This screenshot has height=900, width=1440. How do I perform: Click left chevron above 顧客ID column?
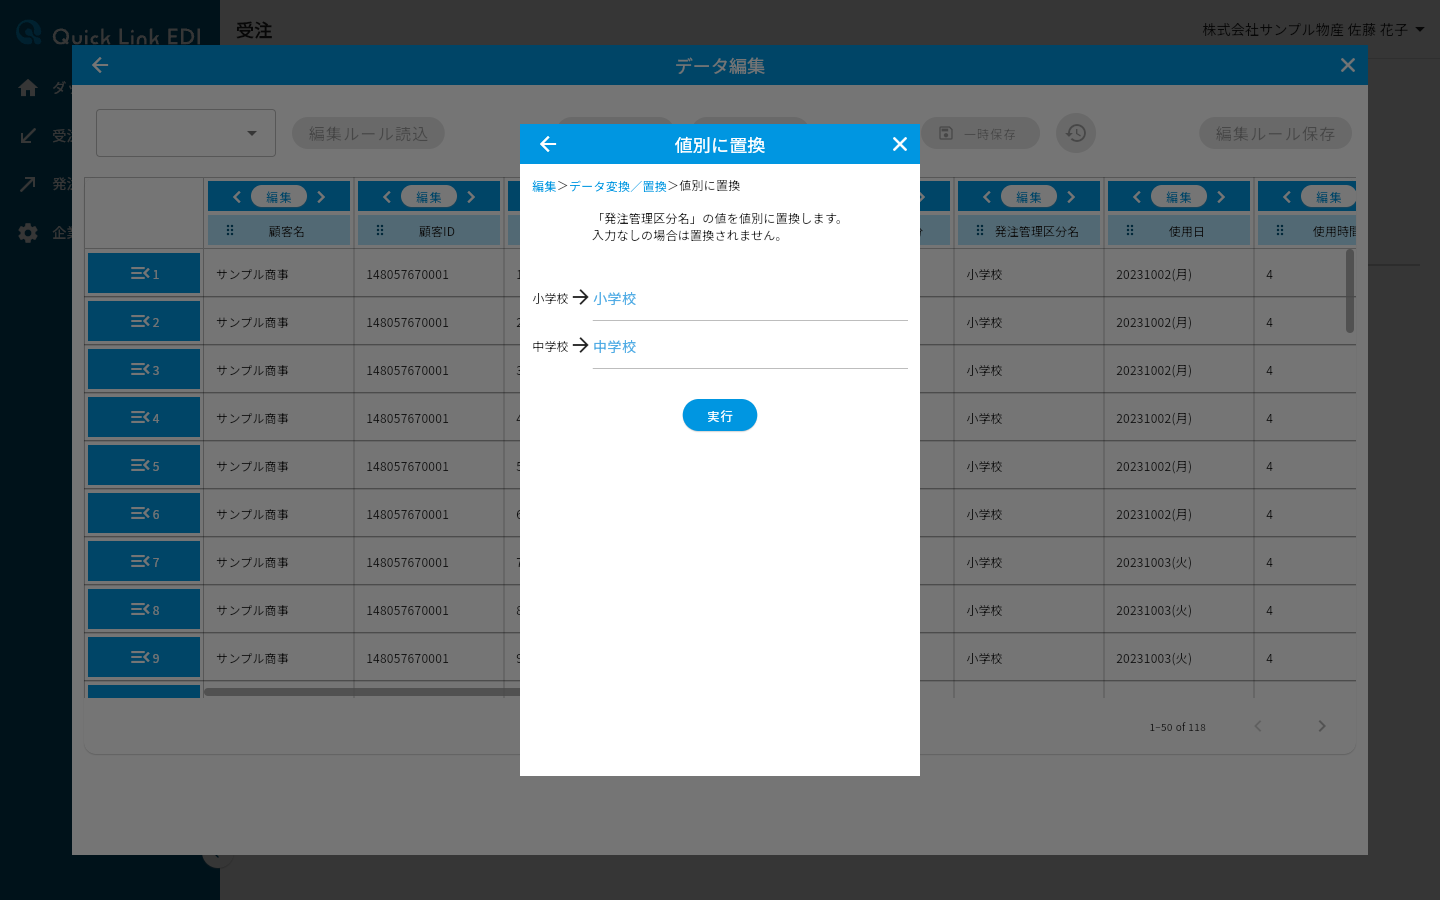tap(387, 197)
